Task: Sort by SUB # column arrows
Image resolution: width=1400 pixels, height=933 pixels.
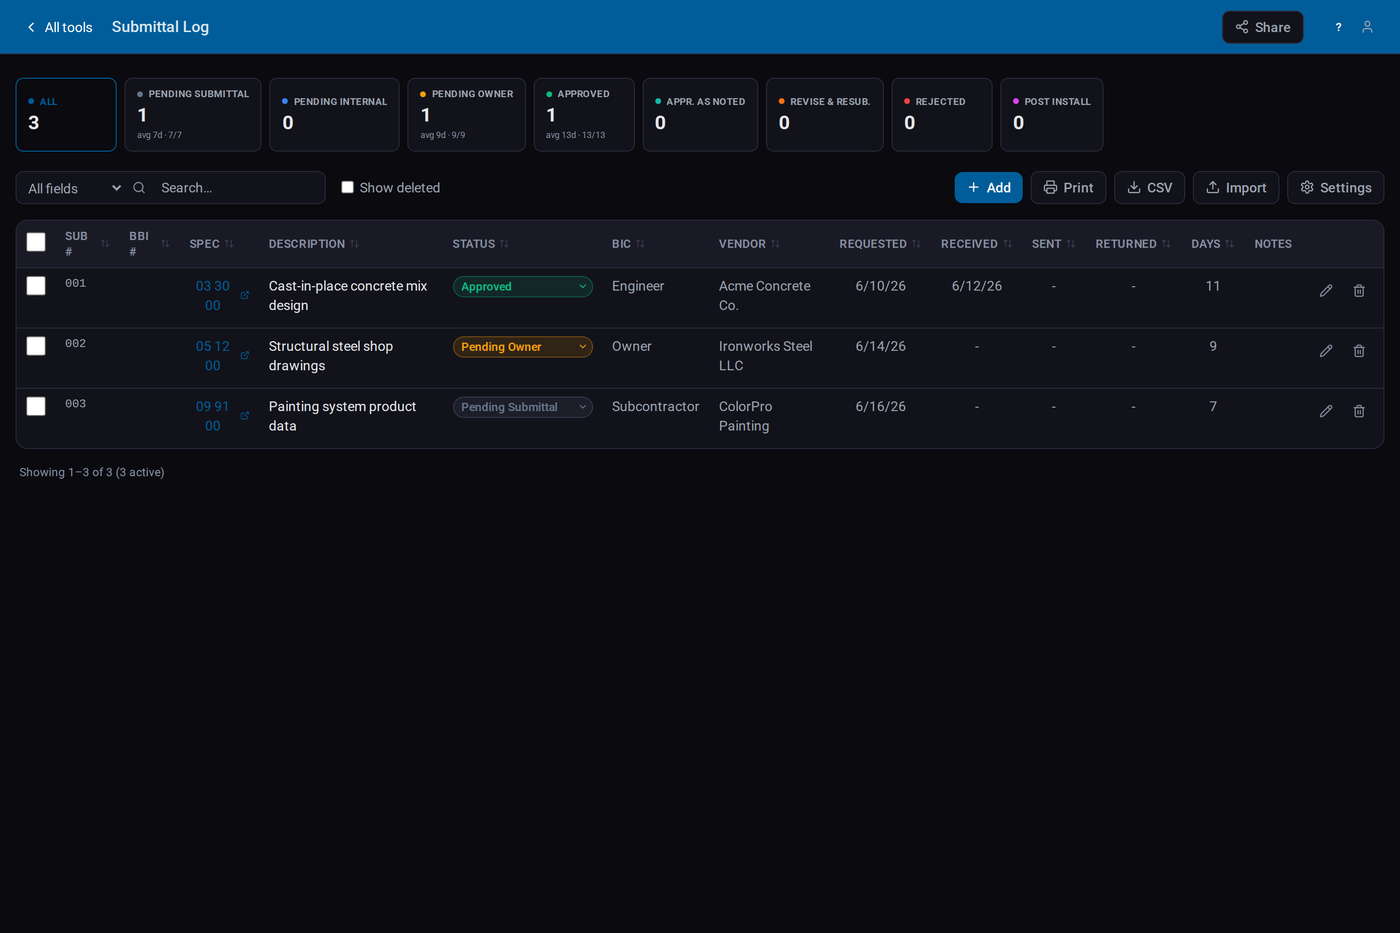Action: click(105, 244)
